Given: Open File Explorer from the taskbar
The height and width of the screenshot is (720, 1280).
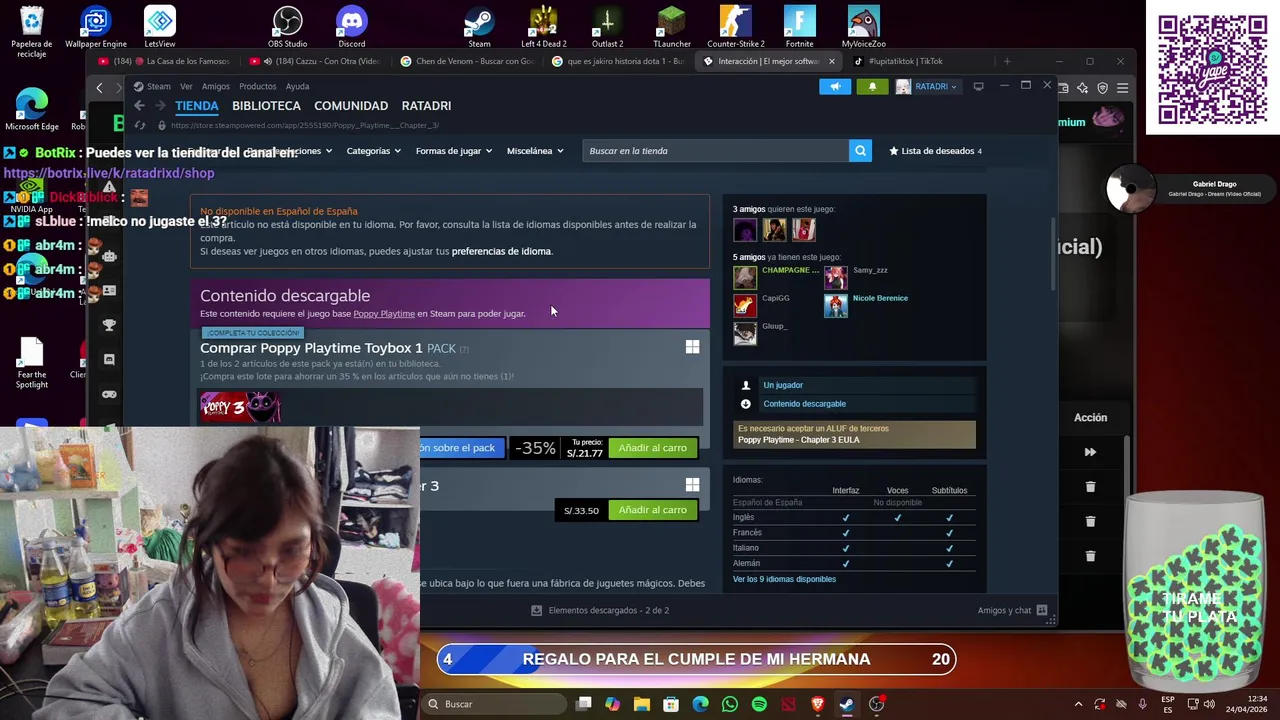Looking at the screenshot, I should tap(642, 704).
